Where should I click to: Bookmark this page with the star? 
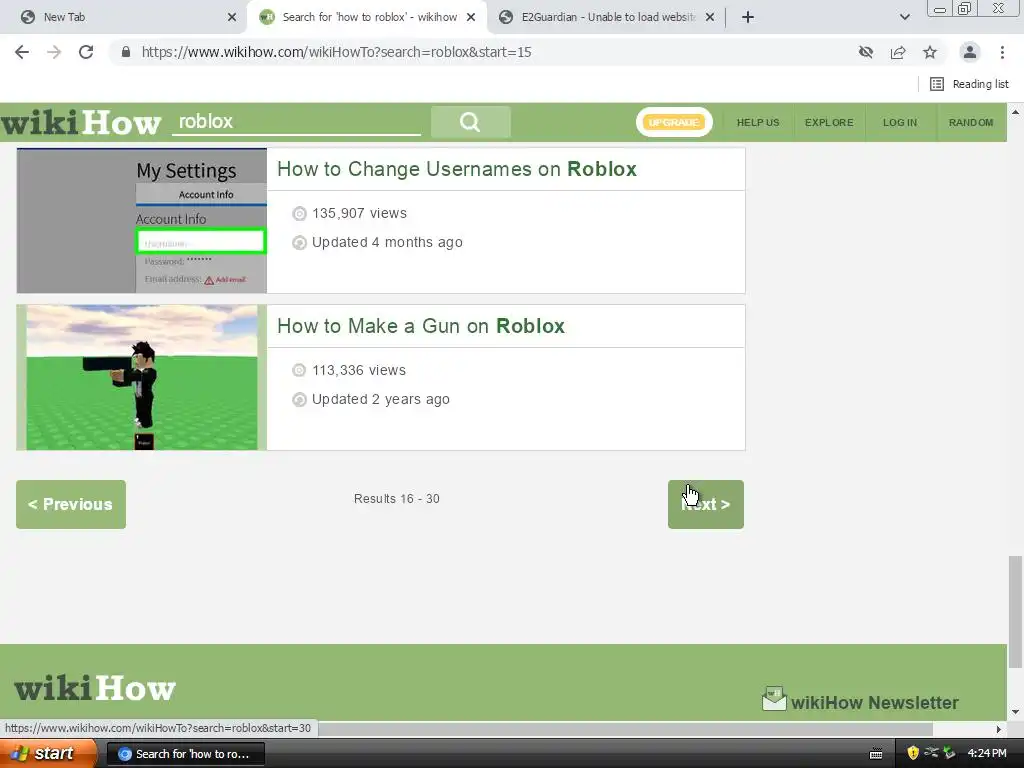930,52
